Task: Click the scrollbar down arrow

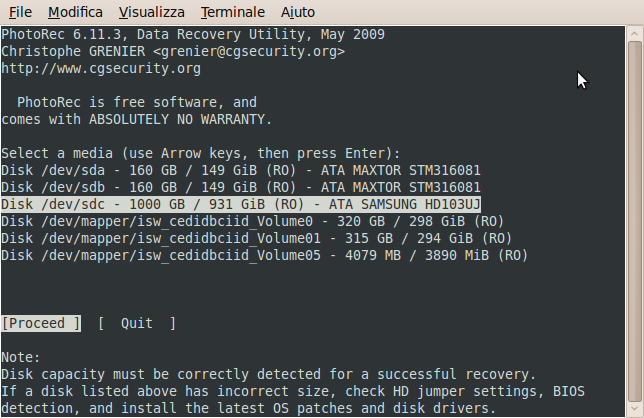Action: click(x=635, y=410)
